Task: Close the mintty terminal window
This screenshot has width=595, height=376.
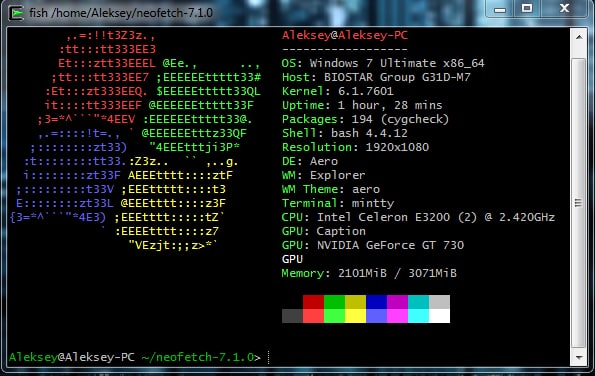Action: tap(564, 9)
